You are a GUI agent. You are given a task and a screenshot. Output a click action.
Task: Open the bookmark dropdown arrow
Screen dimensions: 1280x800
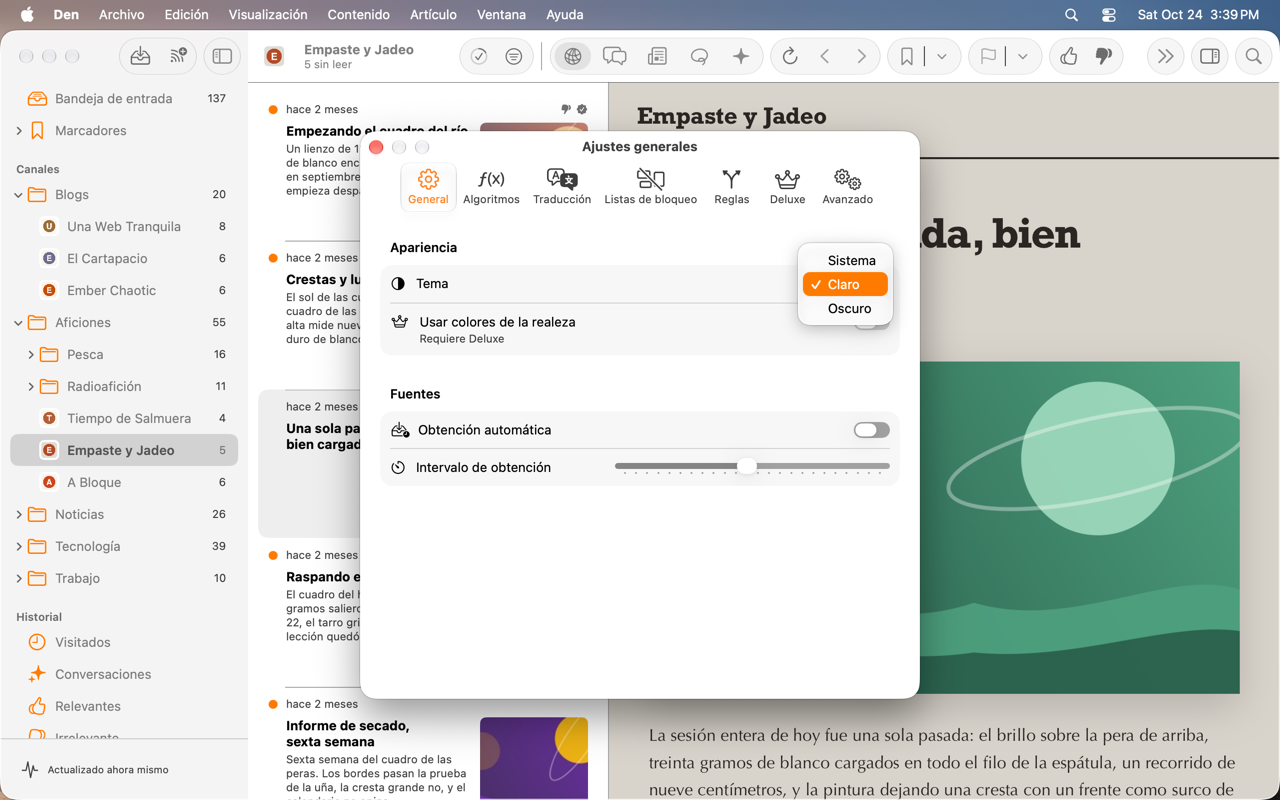[x=942, y=57]
